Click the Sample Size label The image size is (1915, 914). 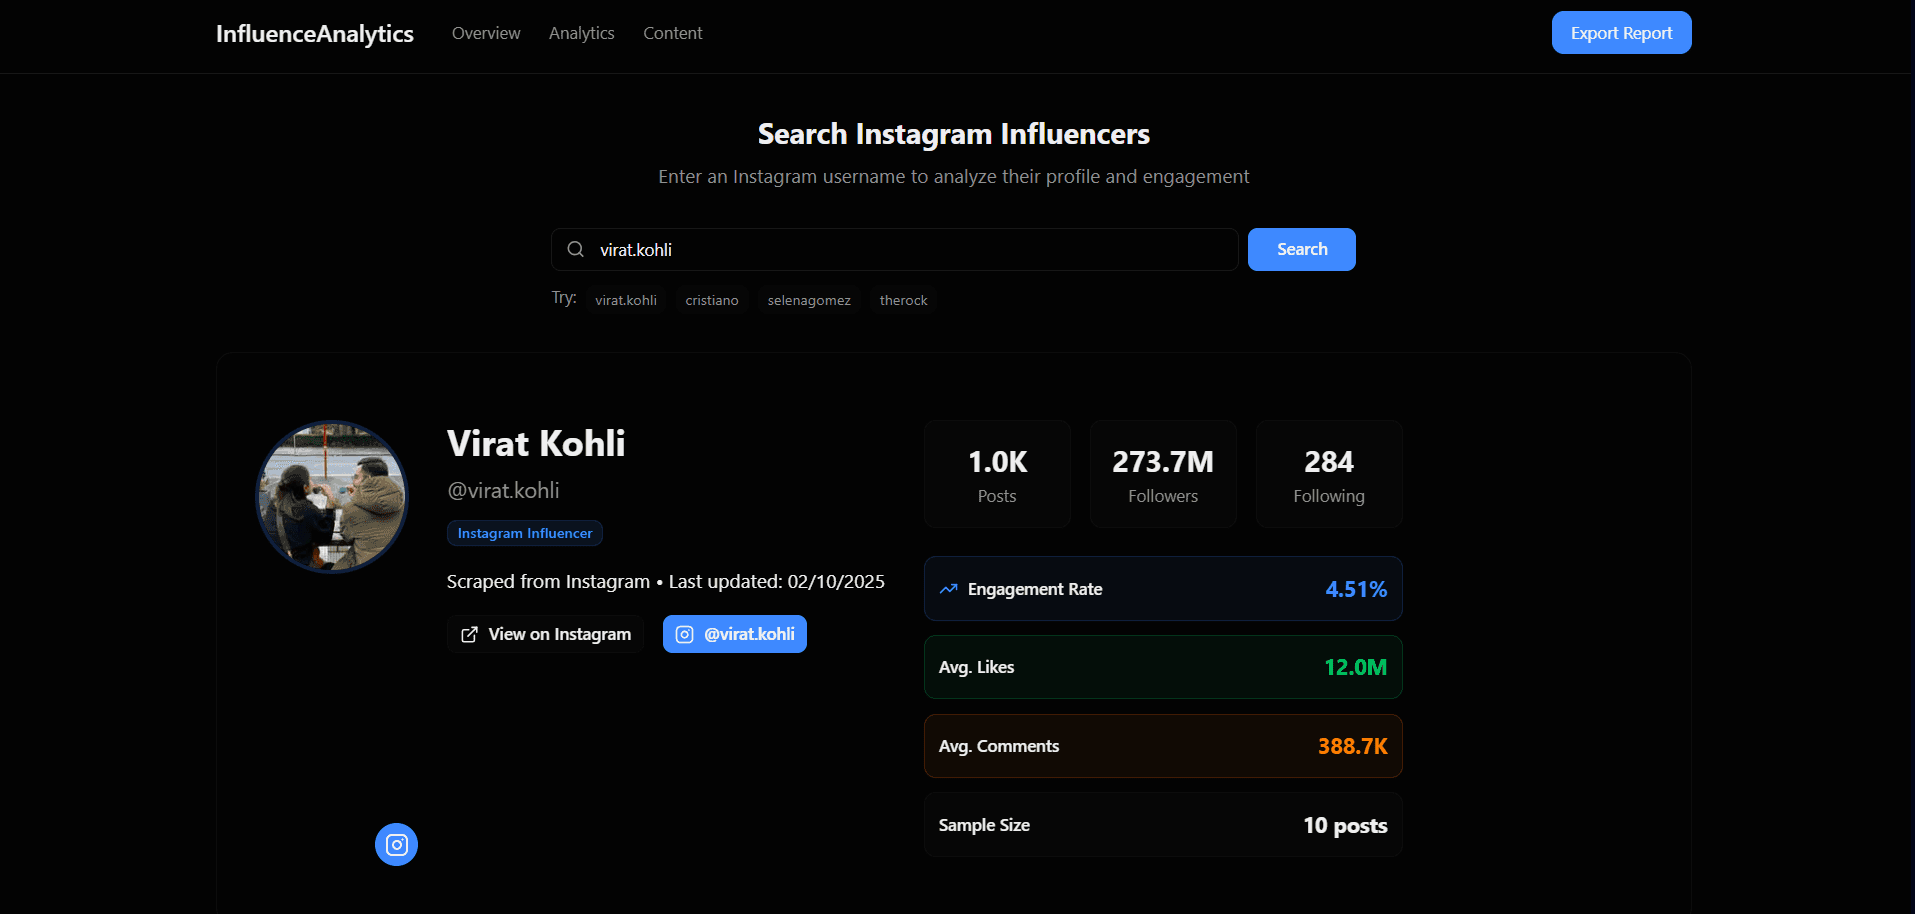(x=984, y=825)
